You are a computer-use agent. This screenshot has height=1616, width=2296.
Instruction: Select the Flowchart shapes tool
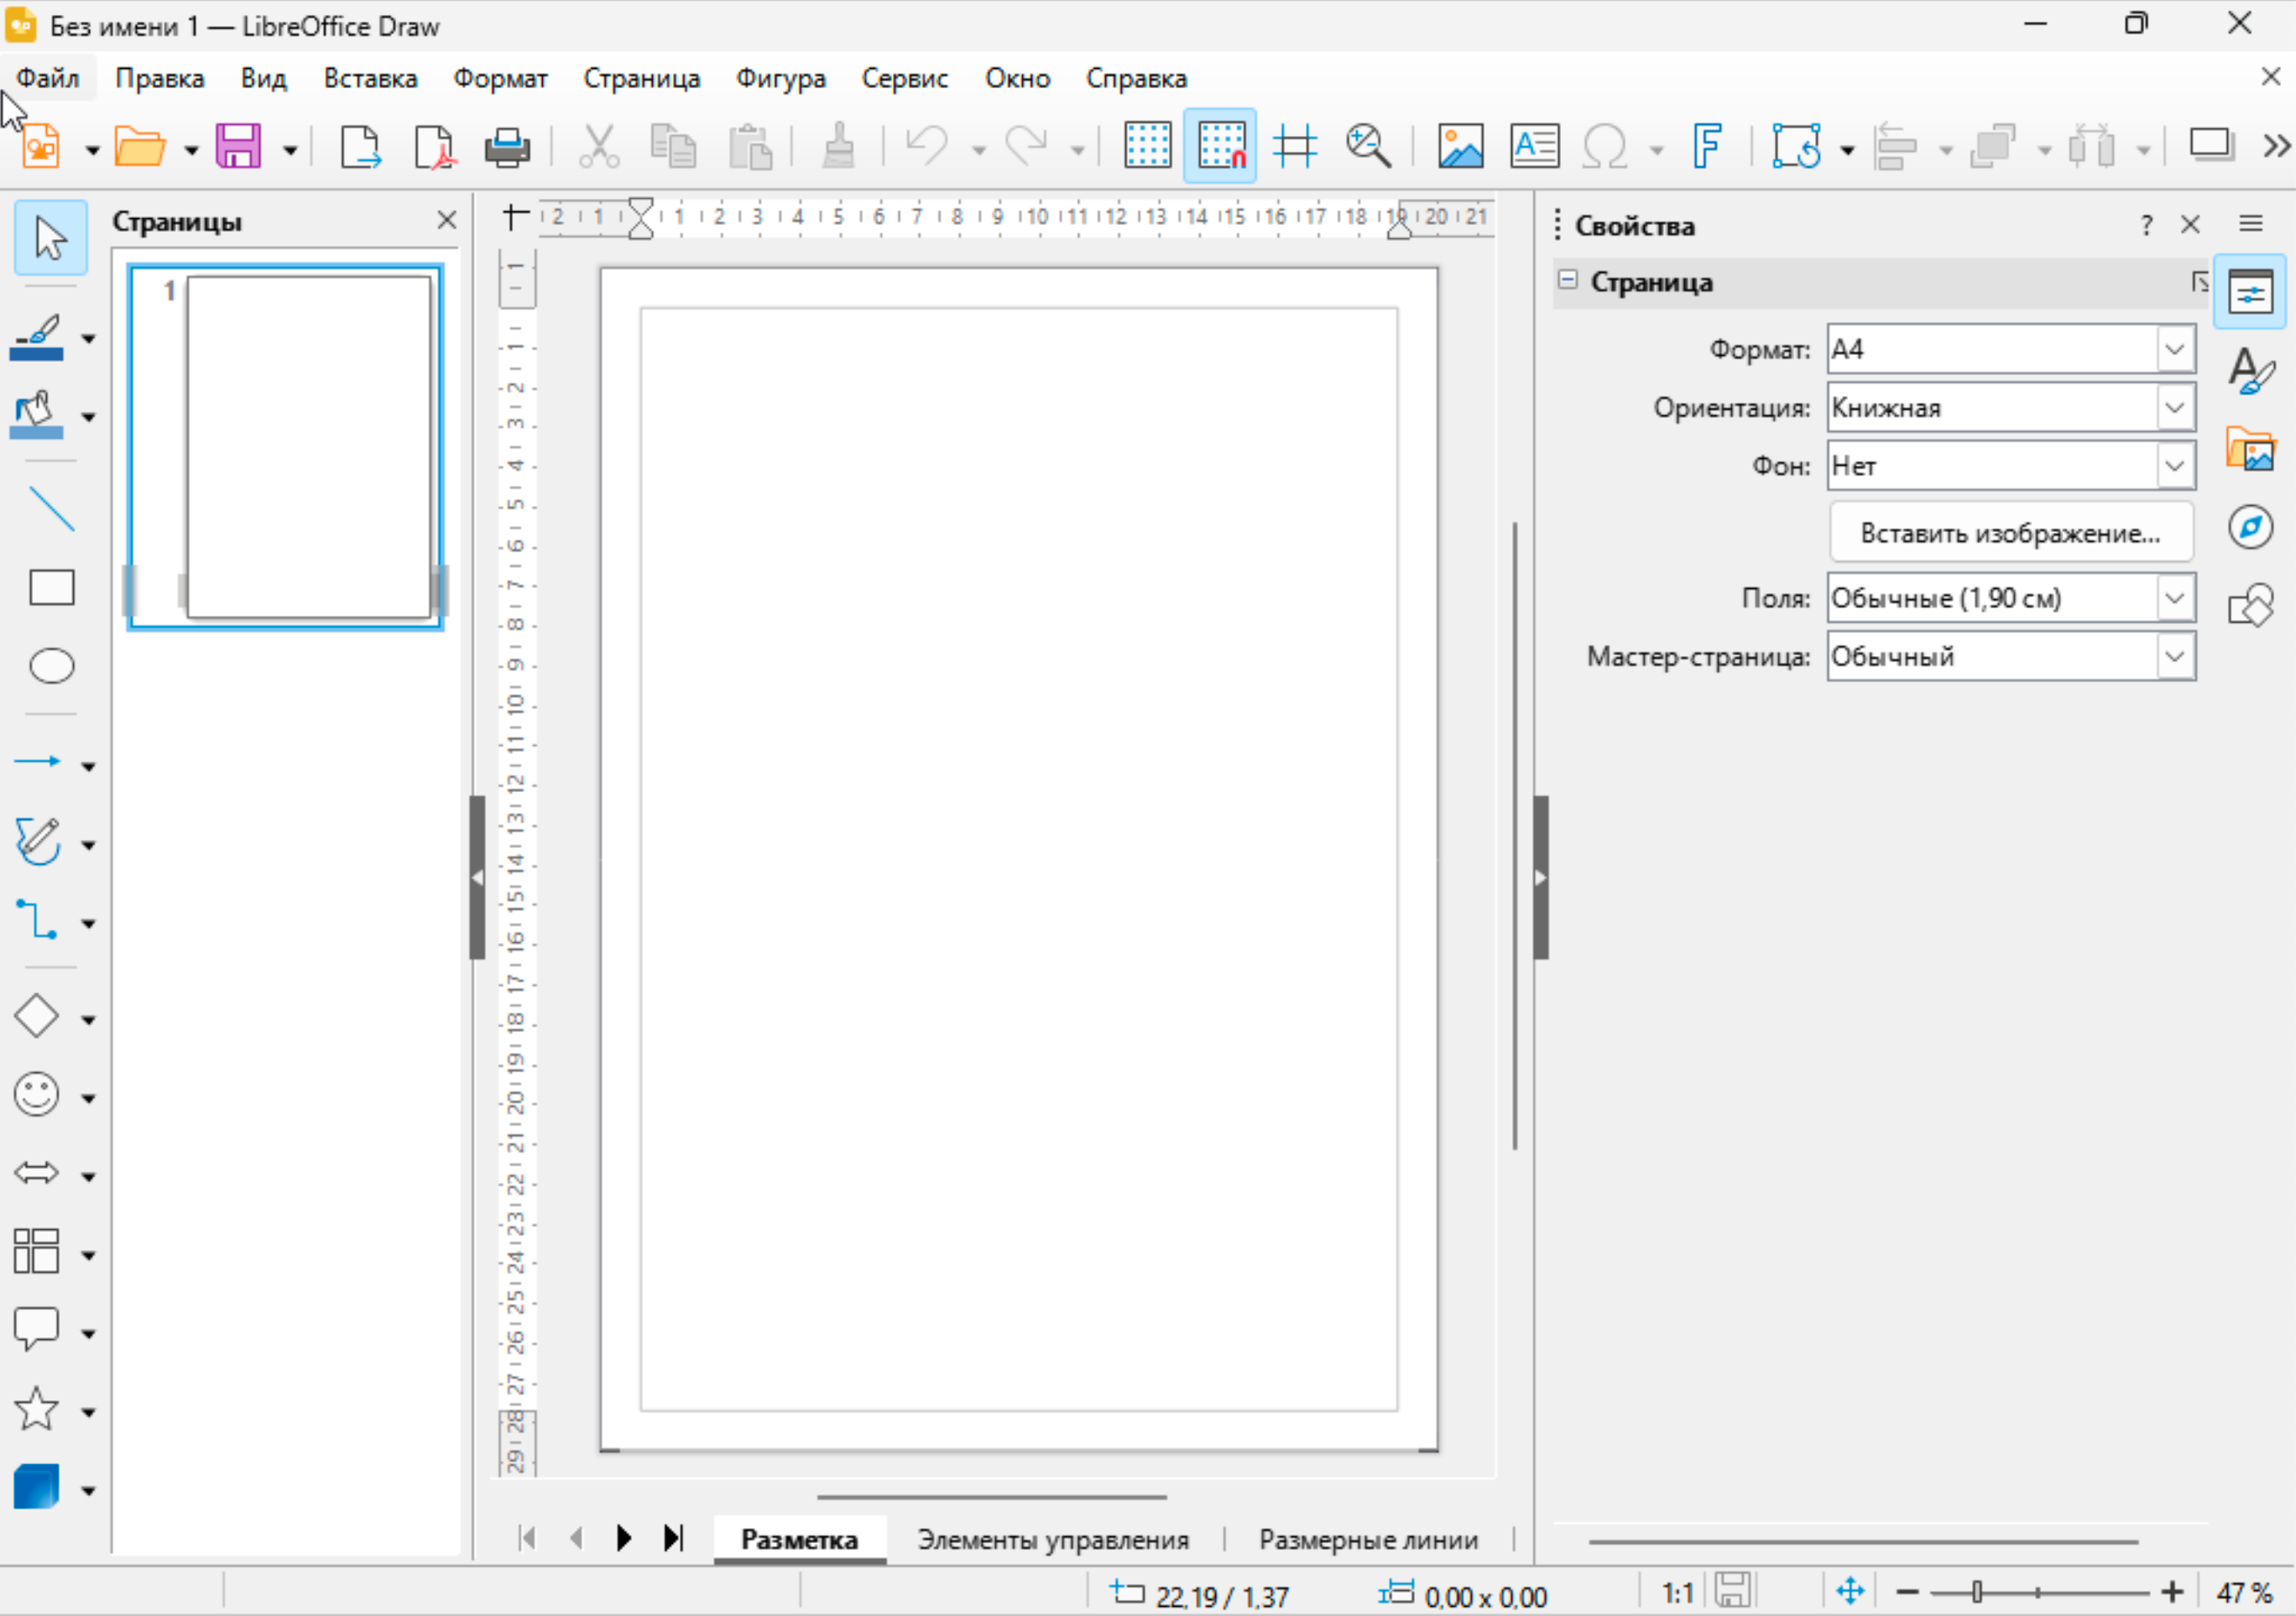pyautogui.click(x=38, y=1252)
